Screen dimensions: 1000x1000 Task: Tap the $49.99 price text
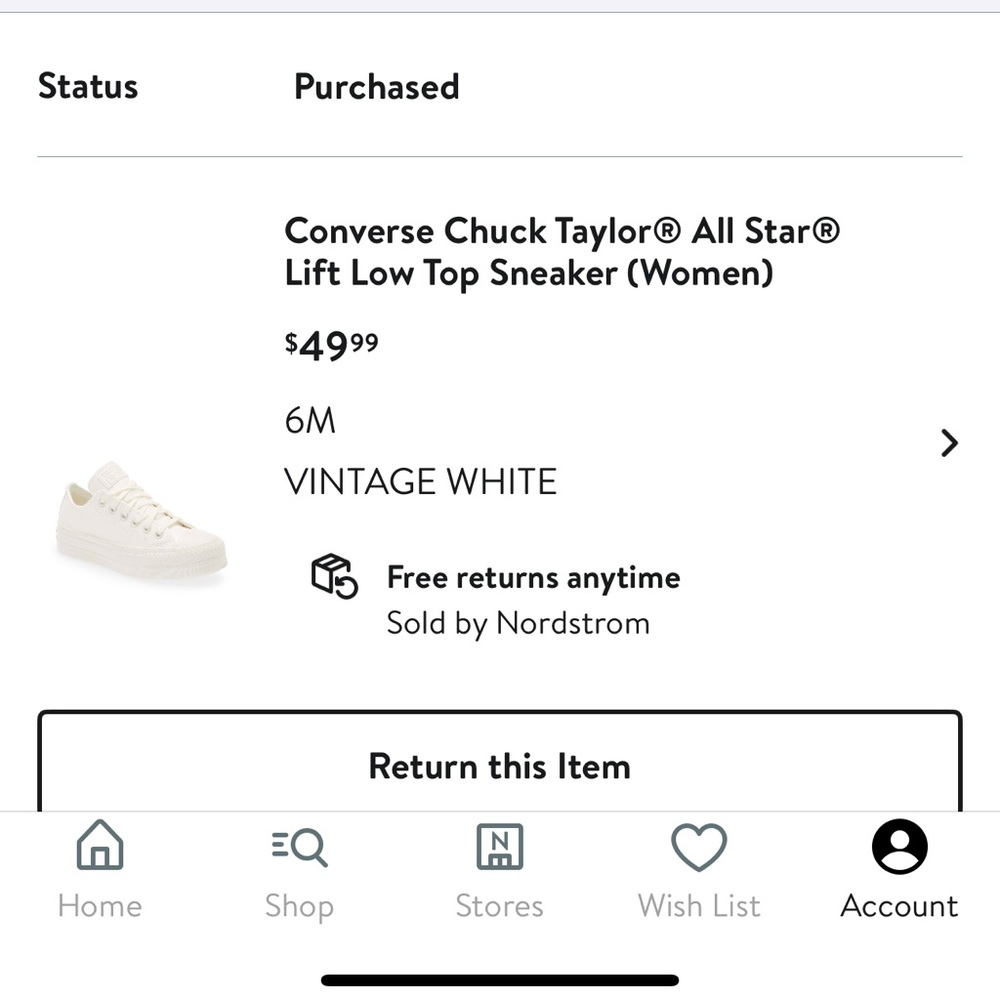[x=331, y=343]
